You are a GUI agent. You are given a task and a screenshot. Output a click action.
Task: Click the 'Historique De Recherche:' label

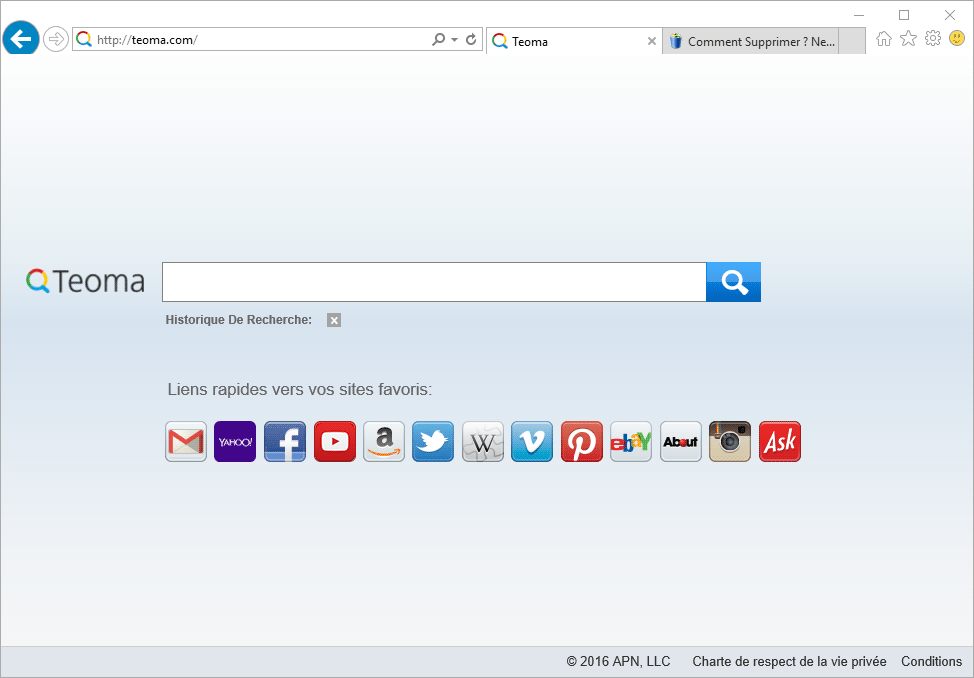239,320
